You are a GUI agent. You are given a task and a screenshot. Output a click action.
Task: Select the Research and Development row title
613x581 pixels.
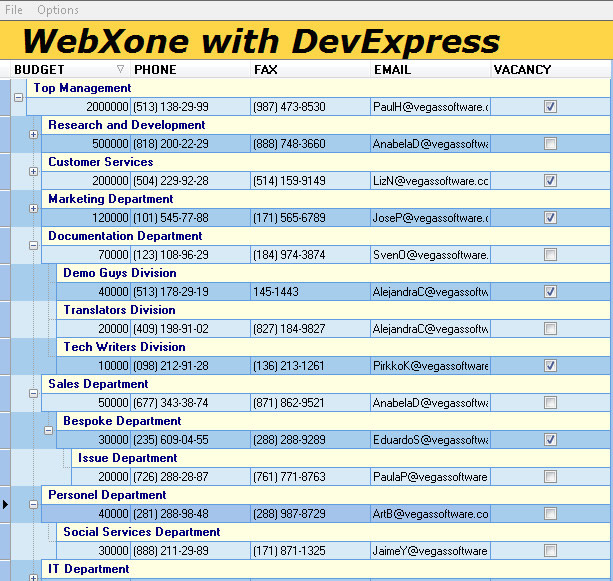coord(126,125)
